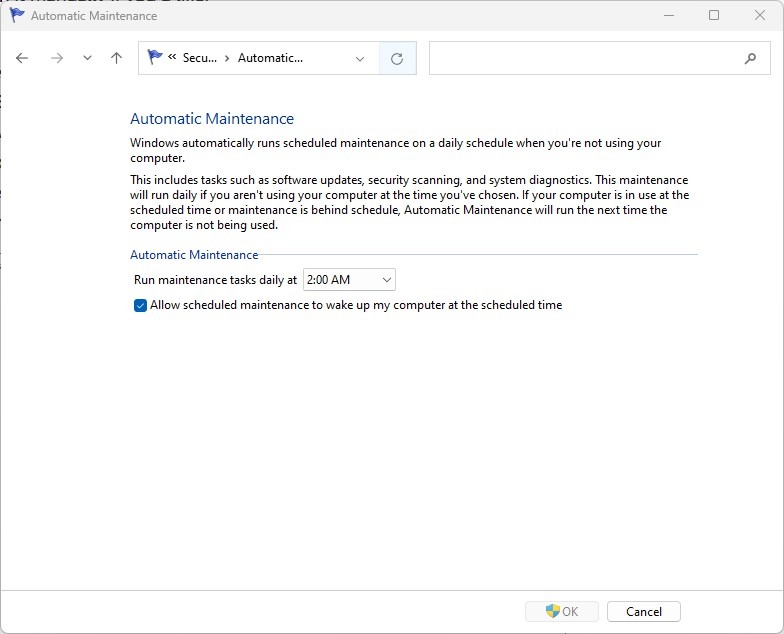Minimize the Automatic Maintenance window

[668, 15]
